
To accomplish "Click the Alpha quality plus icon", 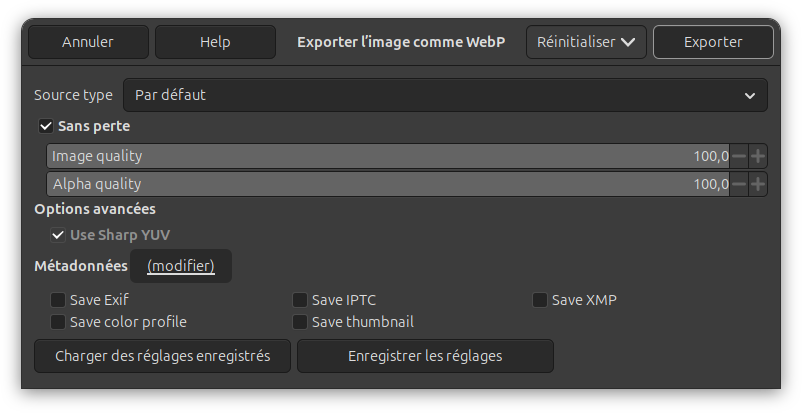I will (x=758, y=184).
